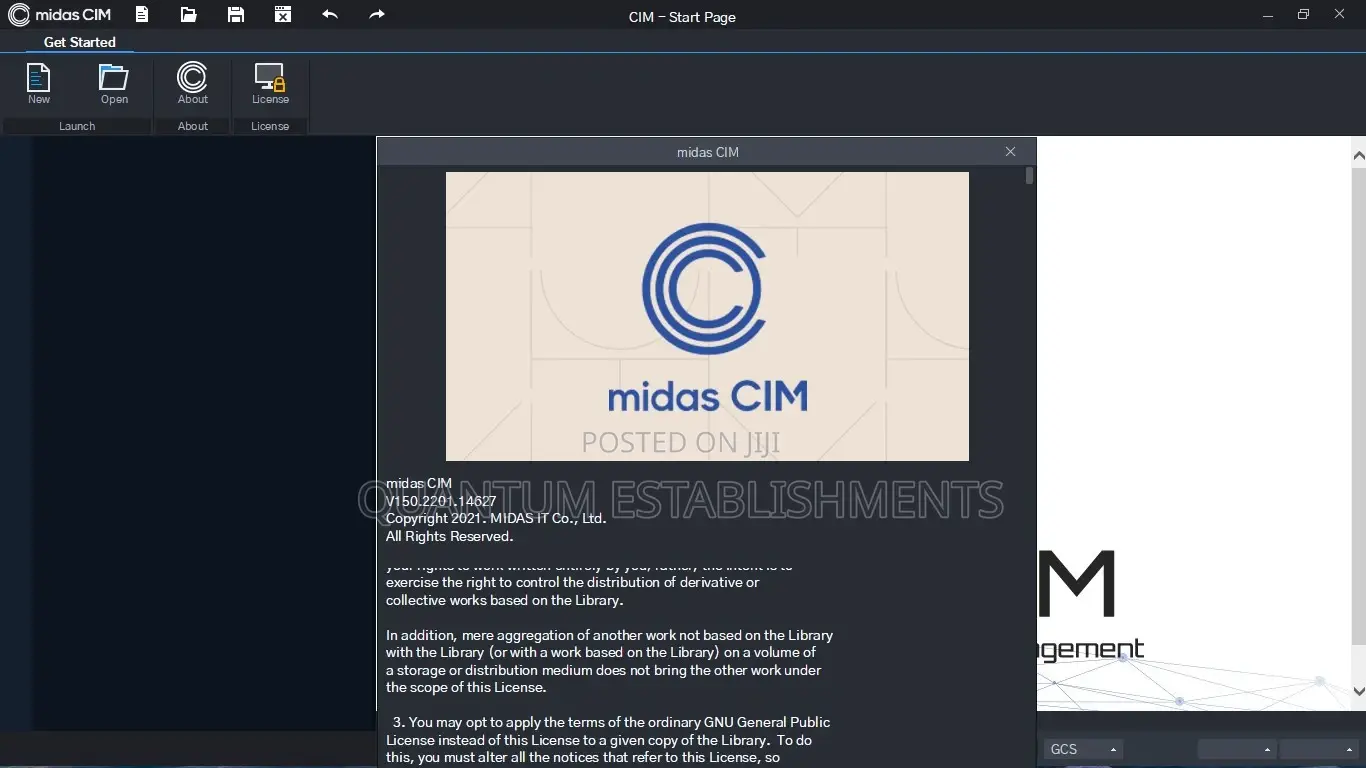Click the undo arrow icon

click(x=330, y=14)
